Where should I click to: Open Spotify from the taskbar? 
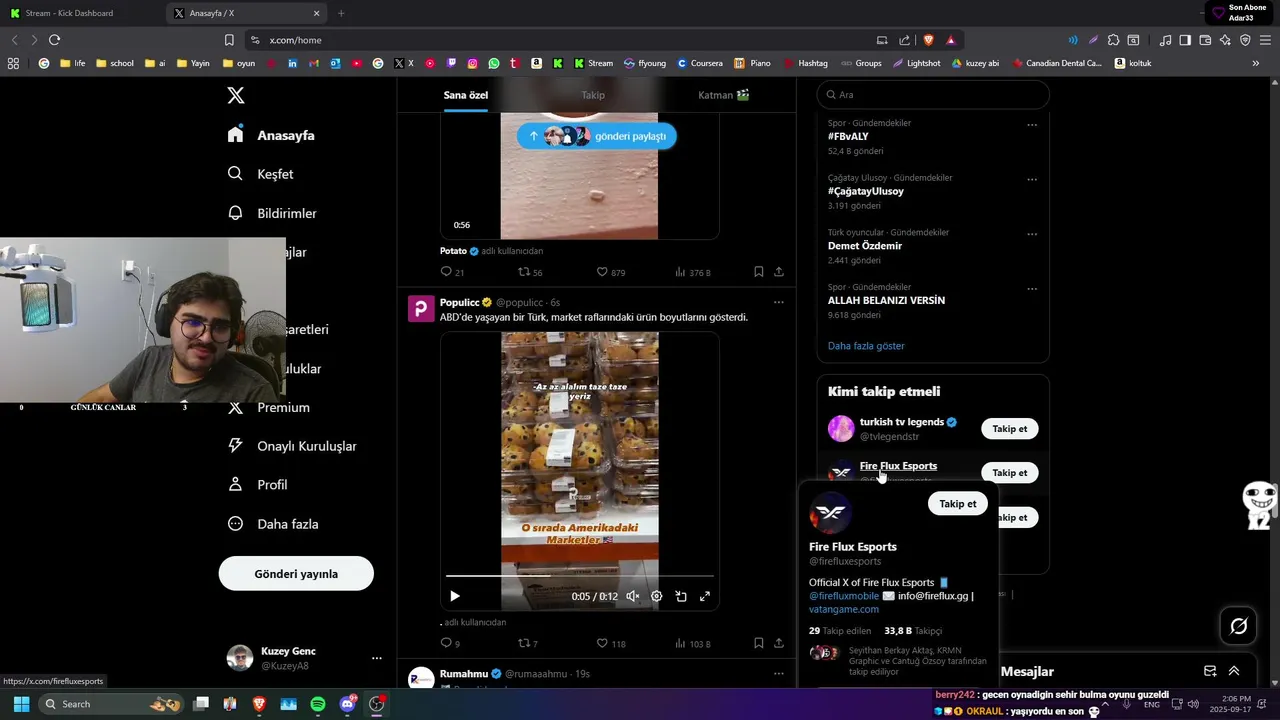pyautogui.click(x=318, y=704)
